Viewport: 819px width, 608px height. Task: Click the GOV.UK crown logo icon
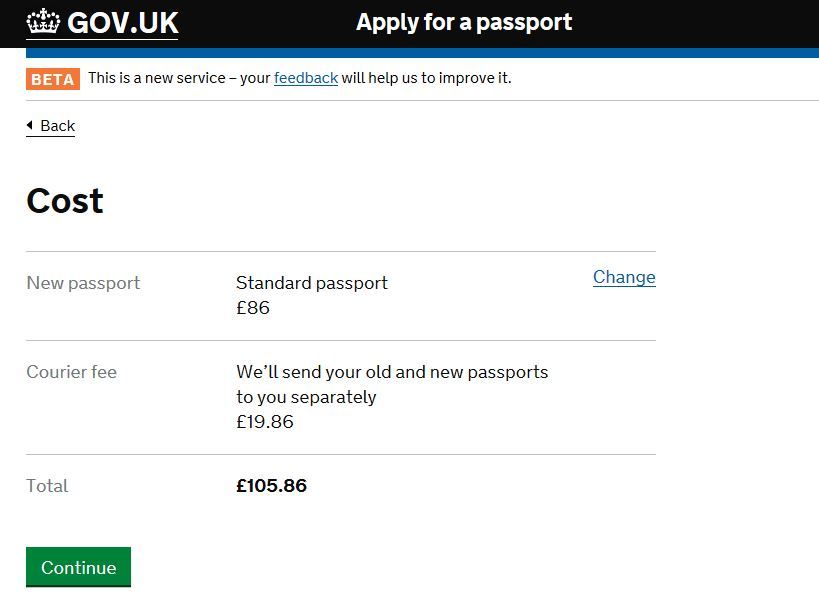[43, 22]
